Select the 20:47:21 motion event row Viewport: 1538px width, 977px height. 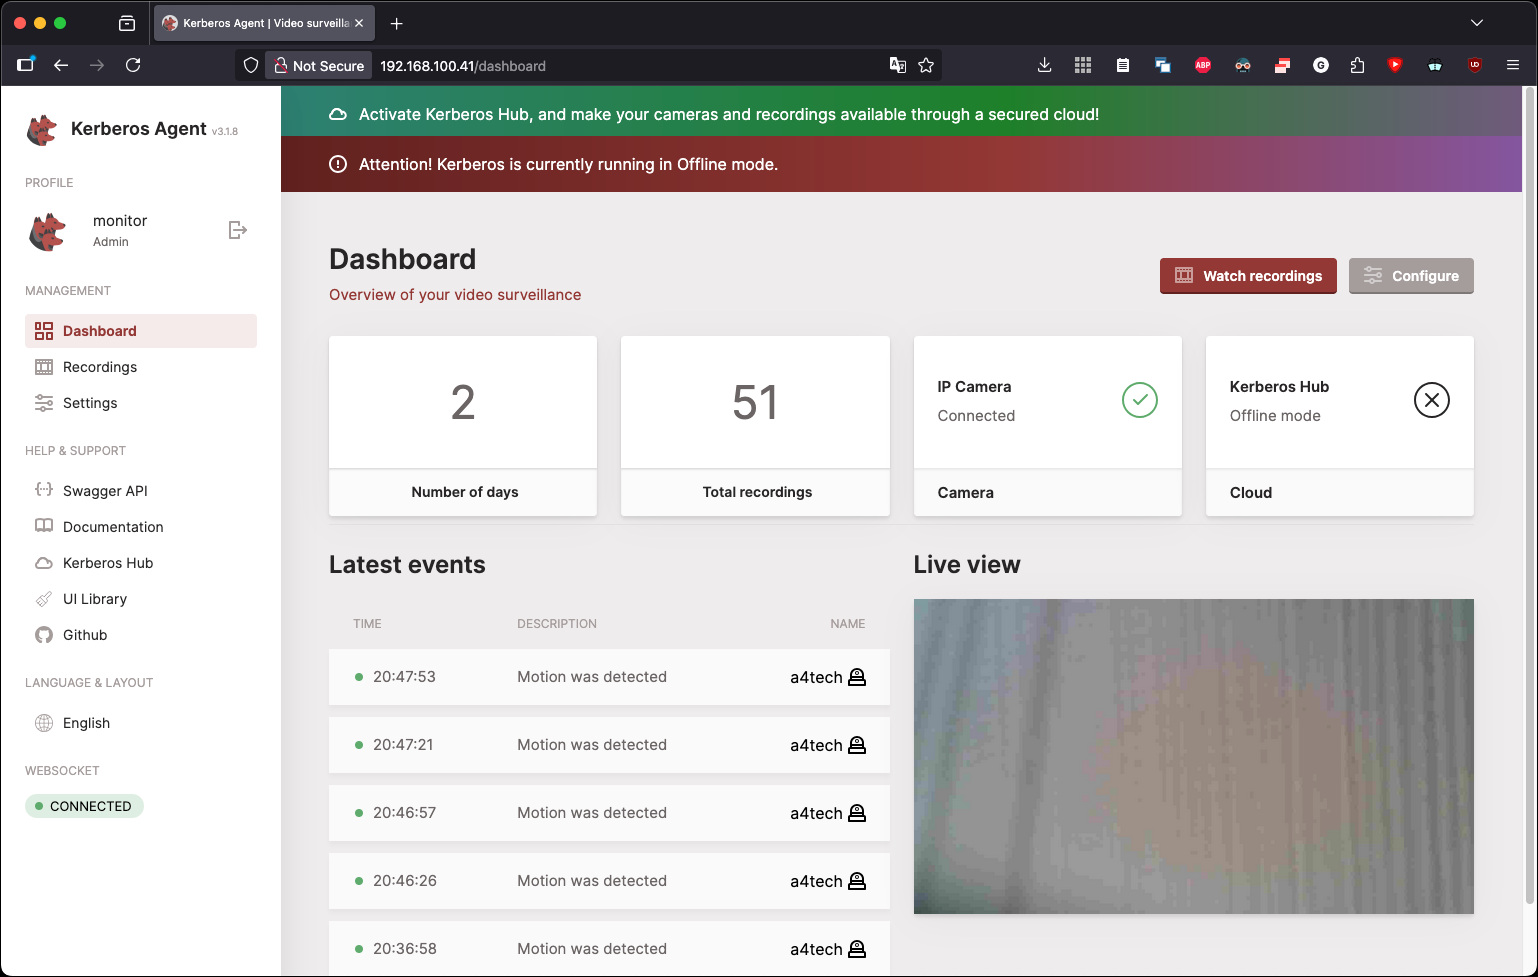(609, 745)
